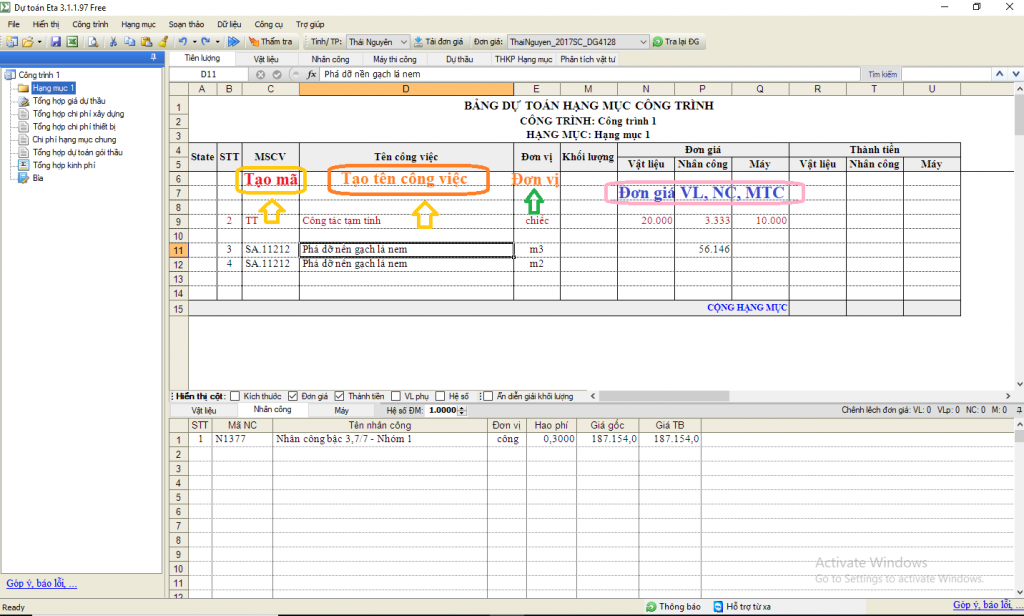Click the Excel export icon
Image resolution: width=1024 pixels, height=616 pixels.
[72, 42]
